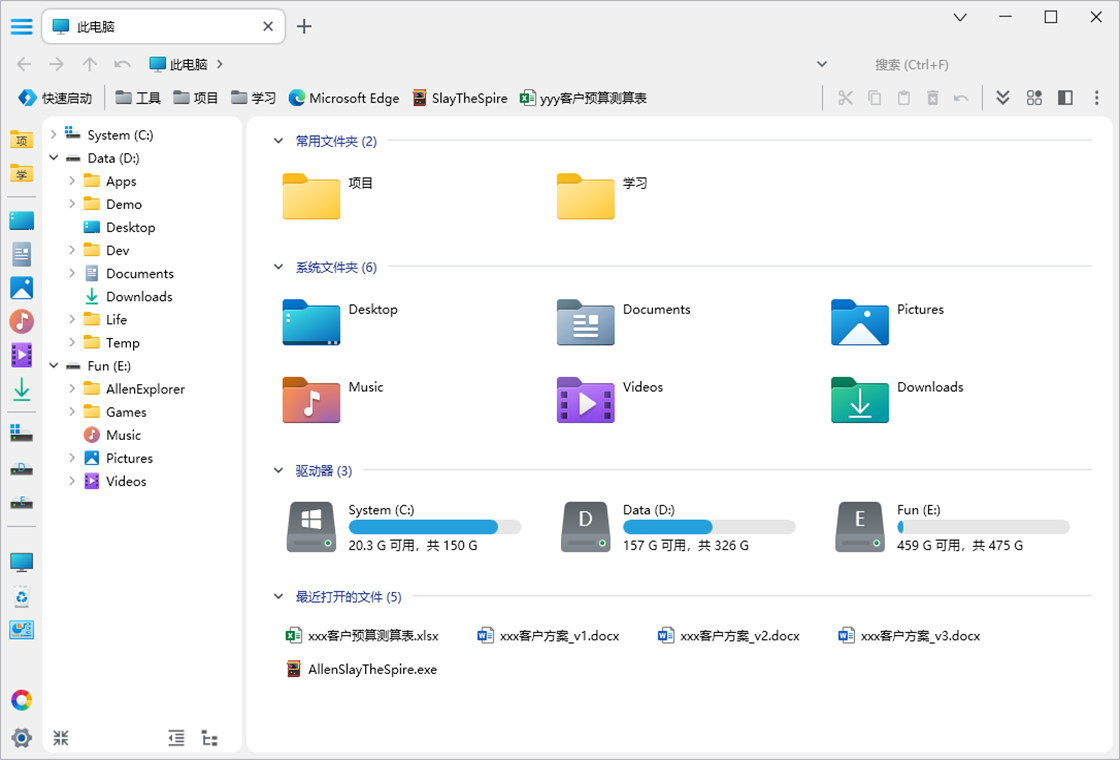Image resolution: width=1120 pixels, height=760 pixels.
Task: Launch Microsoft Edge from bookmark bar
Action: (344, 98)
